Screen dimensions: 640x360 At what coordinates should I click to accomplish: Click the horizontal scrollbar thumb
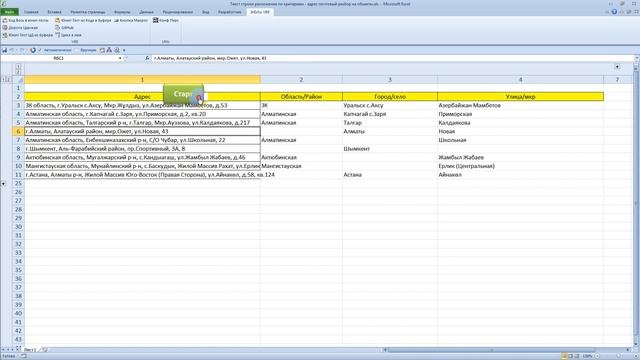(492, 350)
